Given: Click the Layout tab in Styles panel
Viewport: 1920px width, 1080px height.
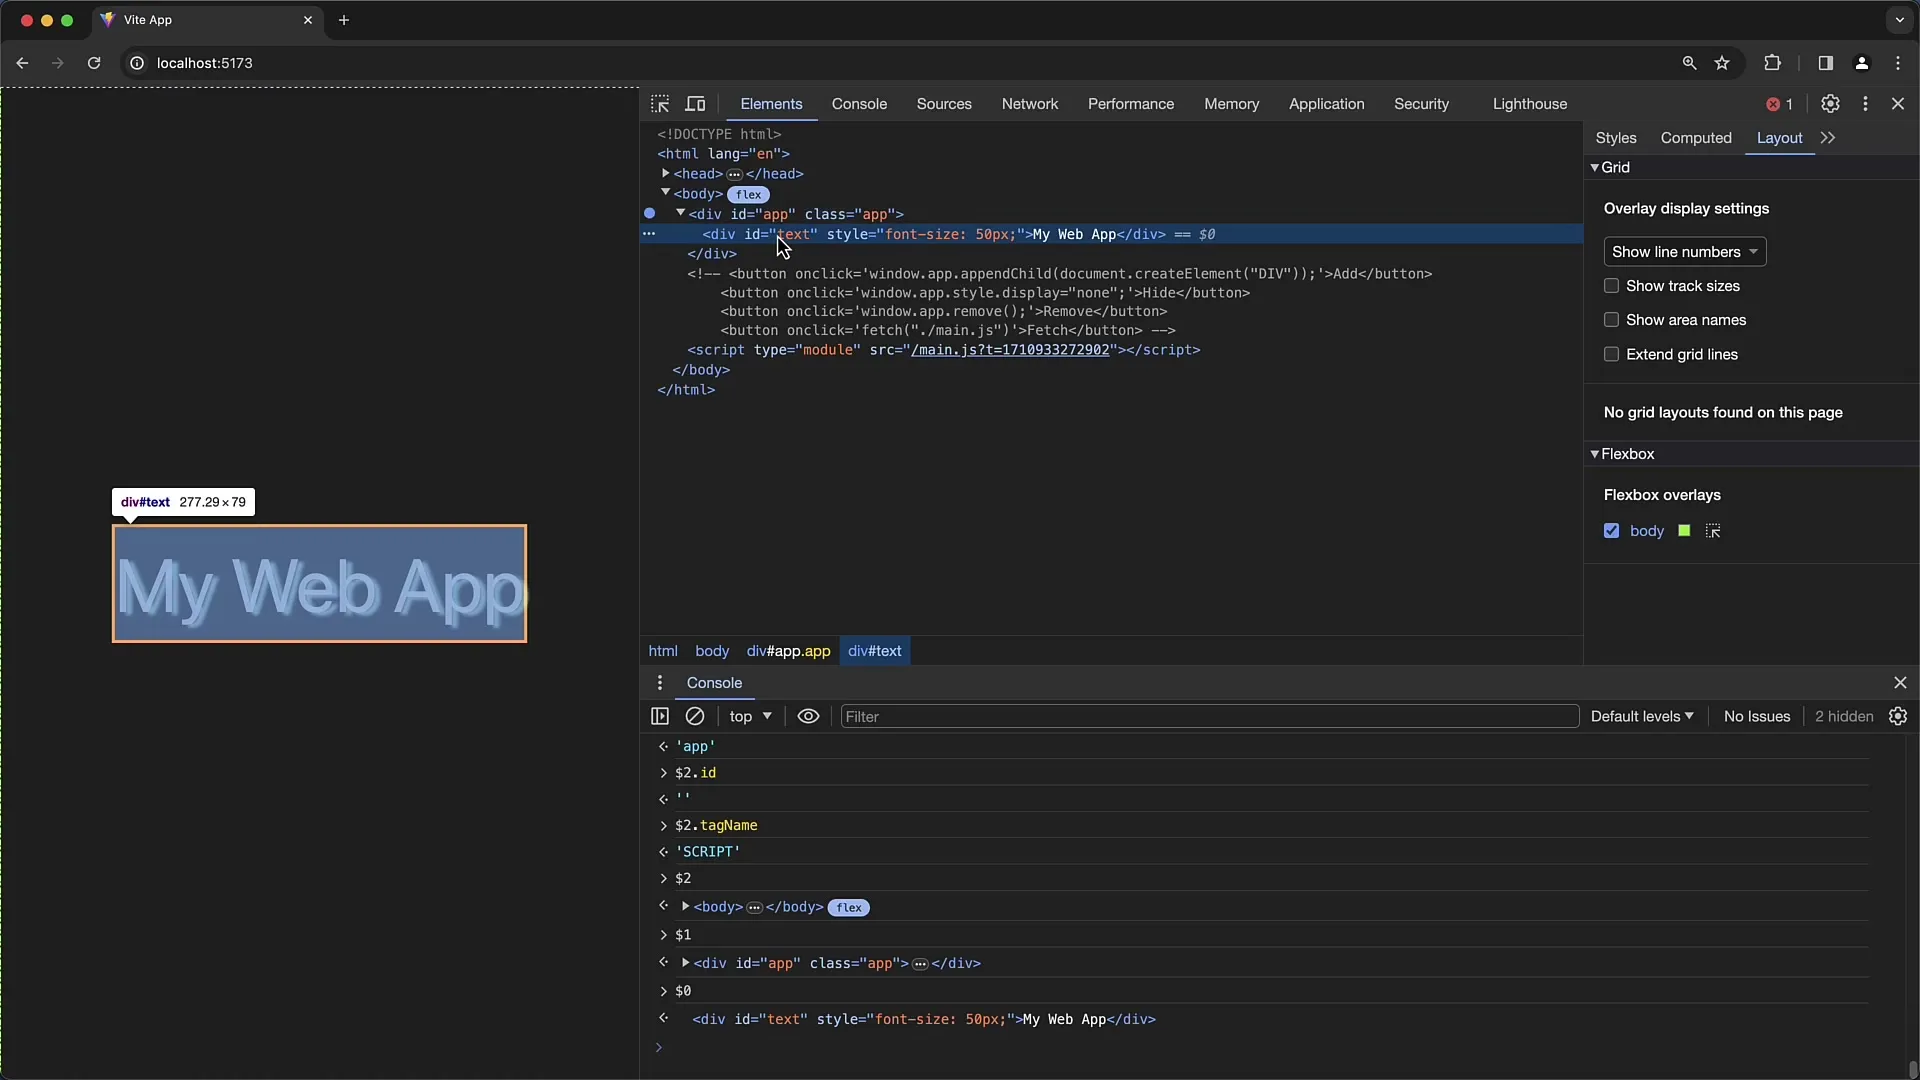Looking at the screenshot, I should (x=1779, y=137).
